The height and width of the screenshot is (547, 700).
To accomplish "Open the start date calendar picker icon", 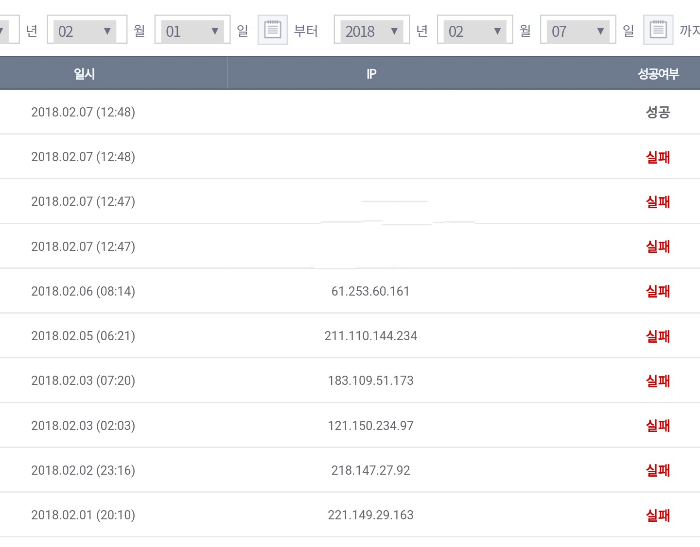I will (273, 30).
